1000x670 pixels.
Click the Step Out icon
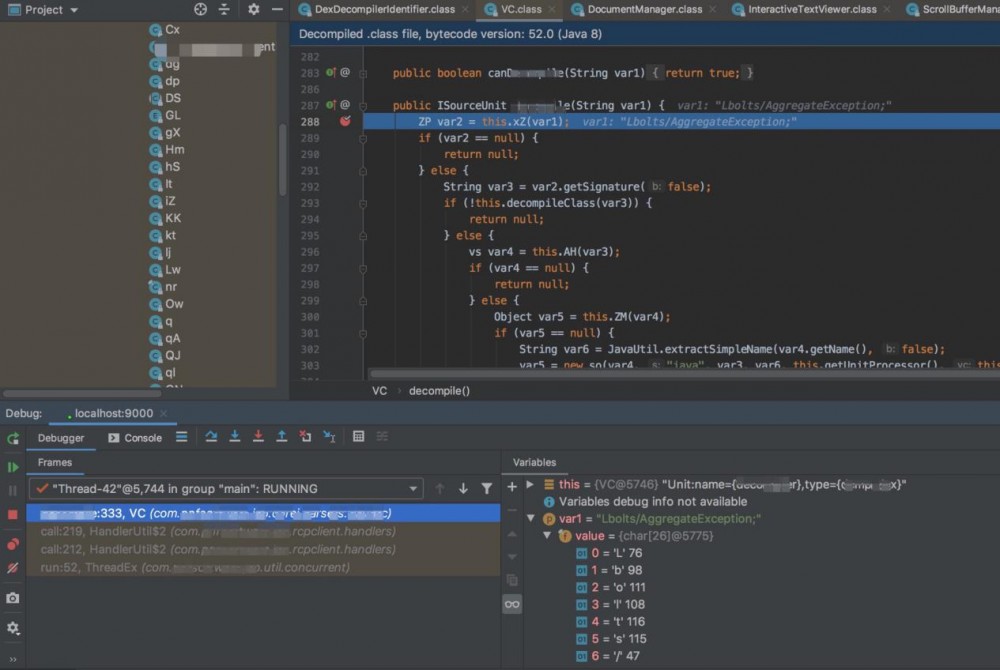pos(282,437)
